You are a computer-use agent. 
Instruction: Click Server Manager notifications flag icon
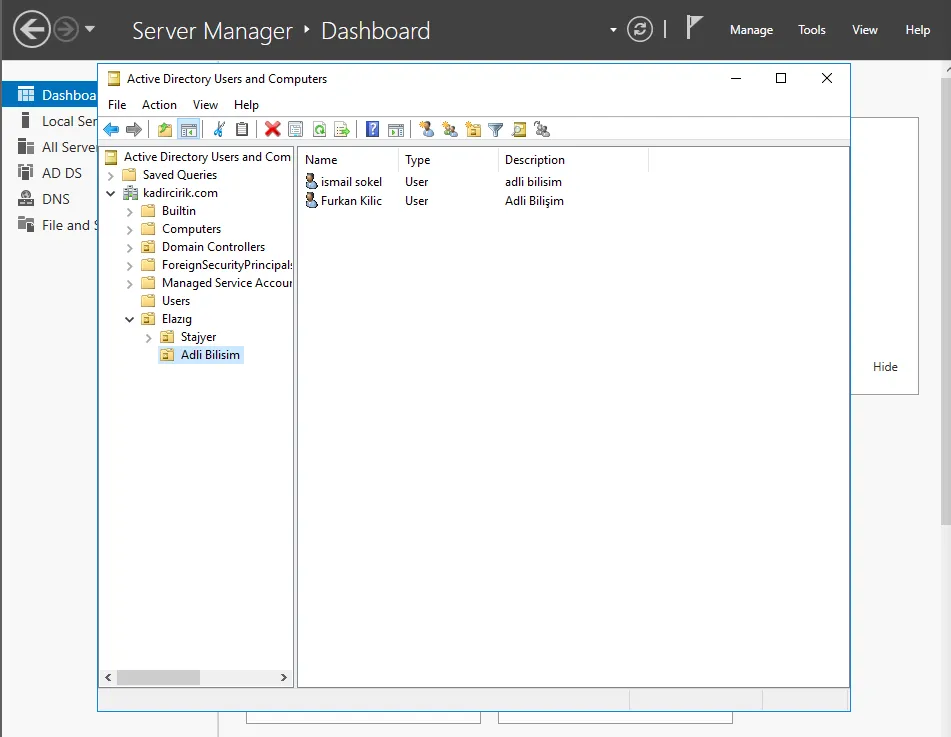[x=694, y=28]
